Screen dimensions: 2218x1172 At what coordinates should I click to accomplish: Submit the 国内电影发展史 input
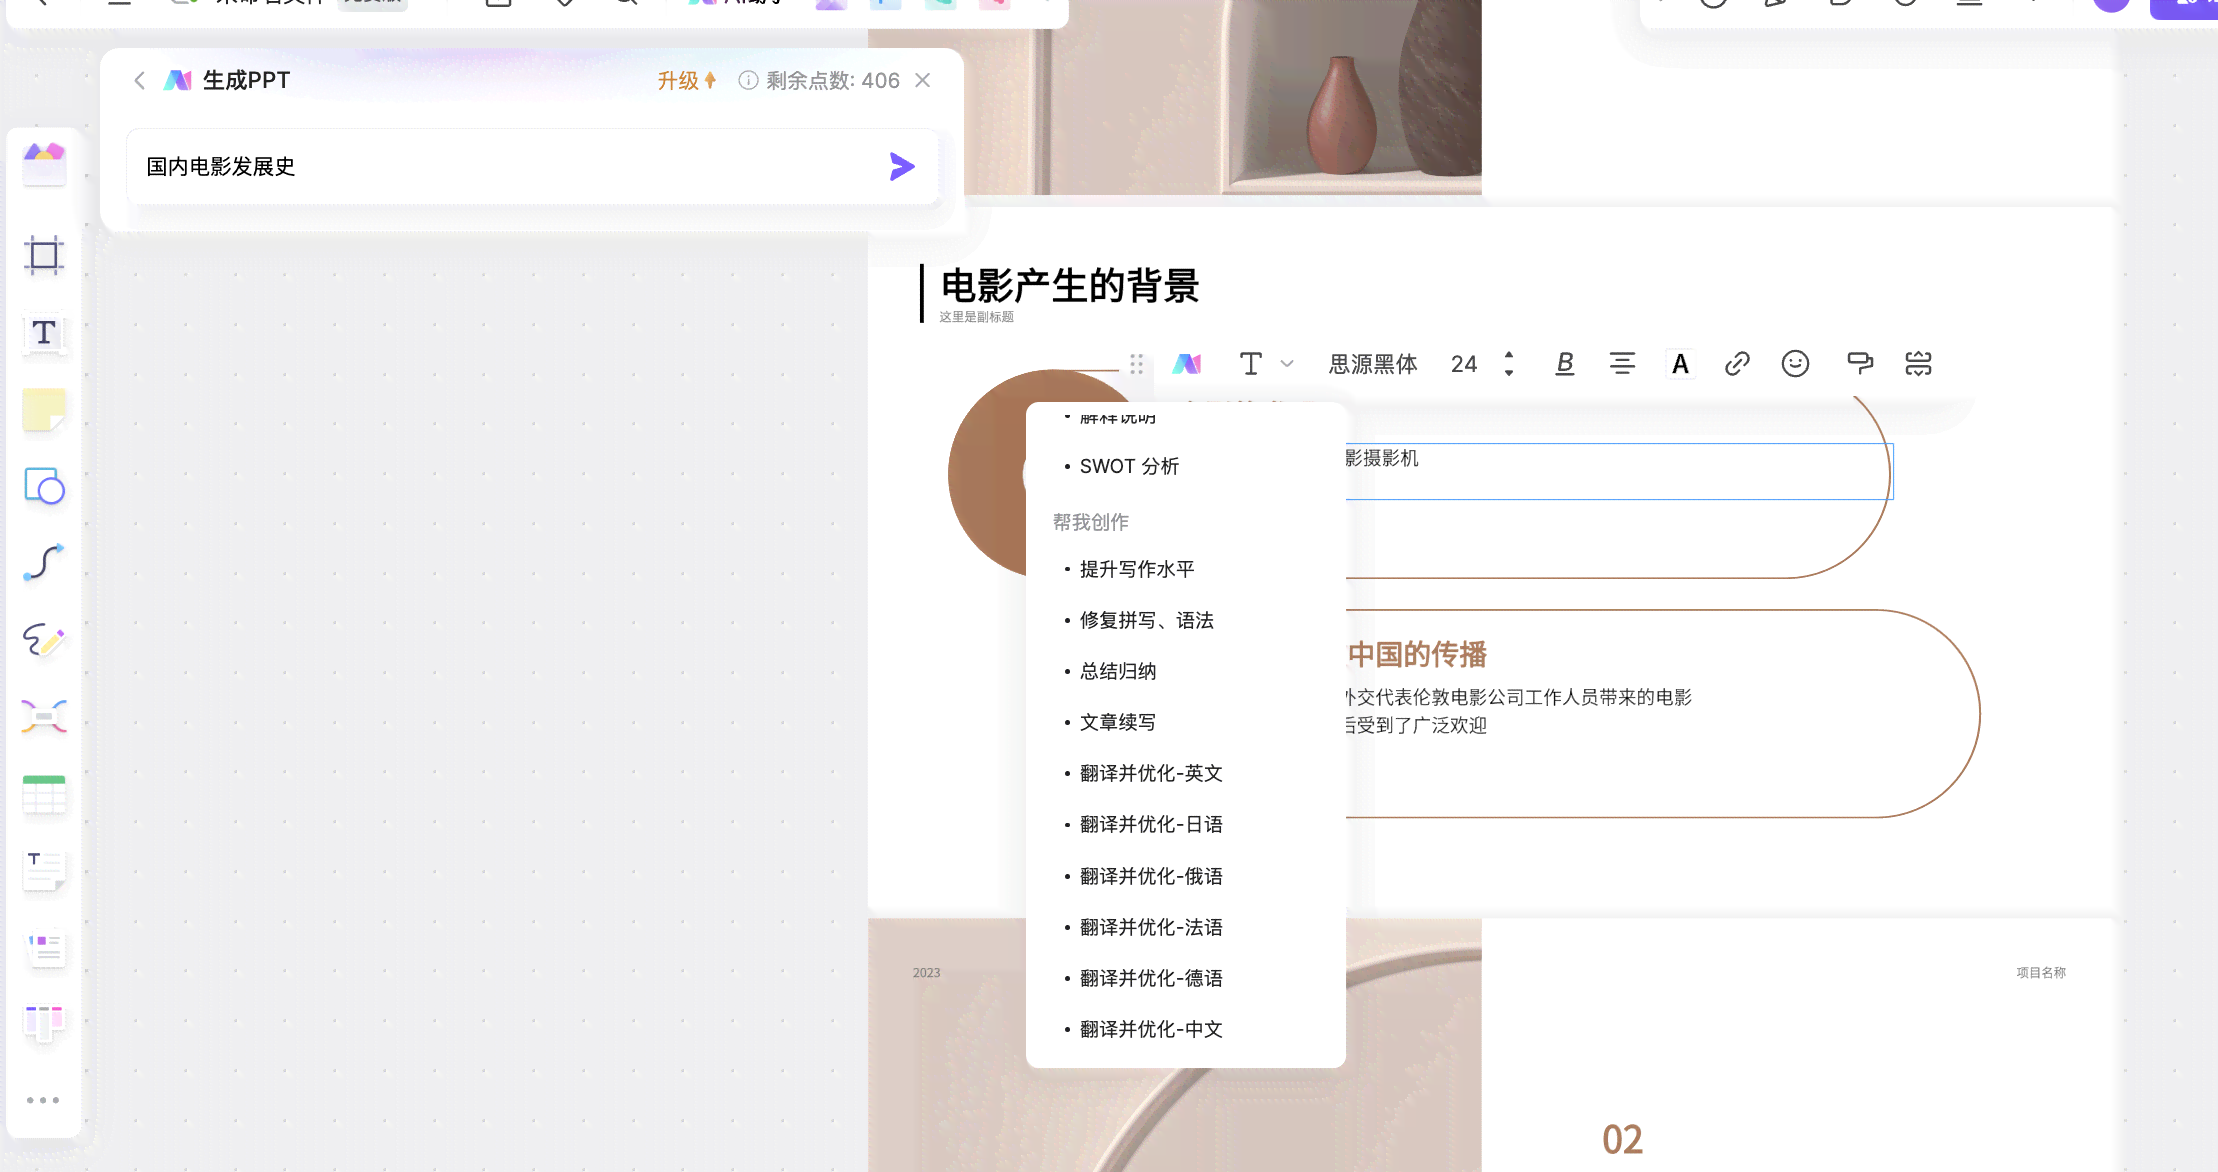[x=902, y=166]
